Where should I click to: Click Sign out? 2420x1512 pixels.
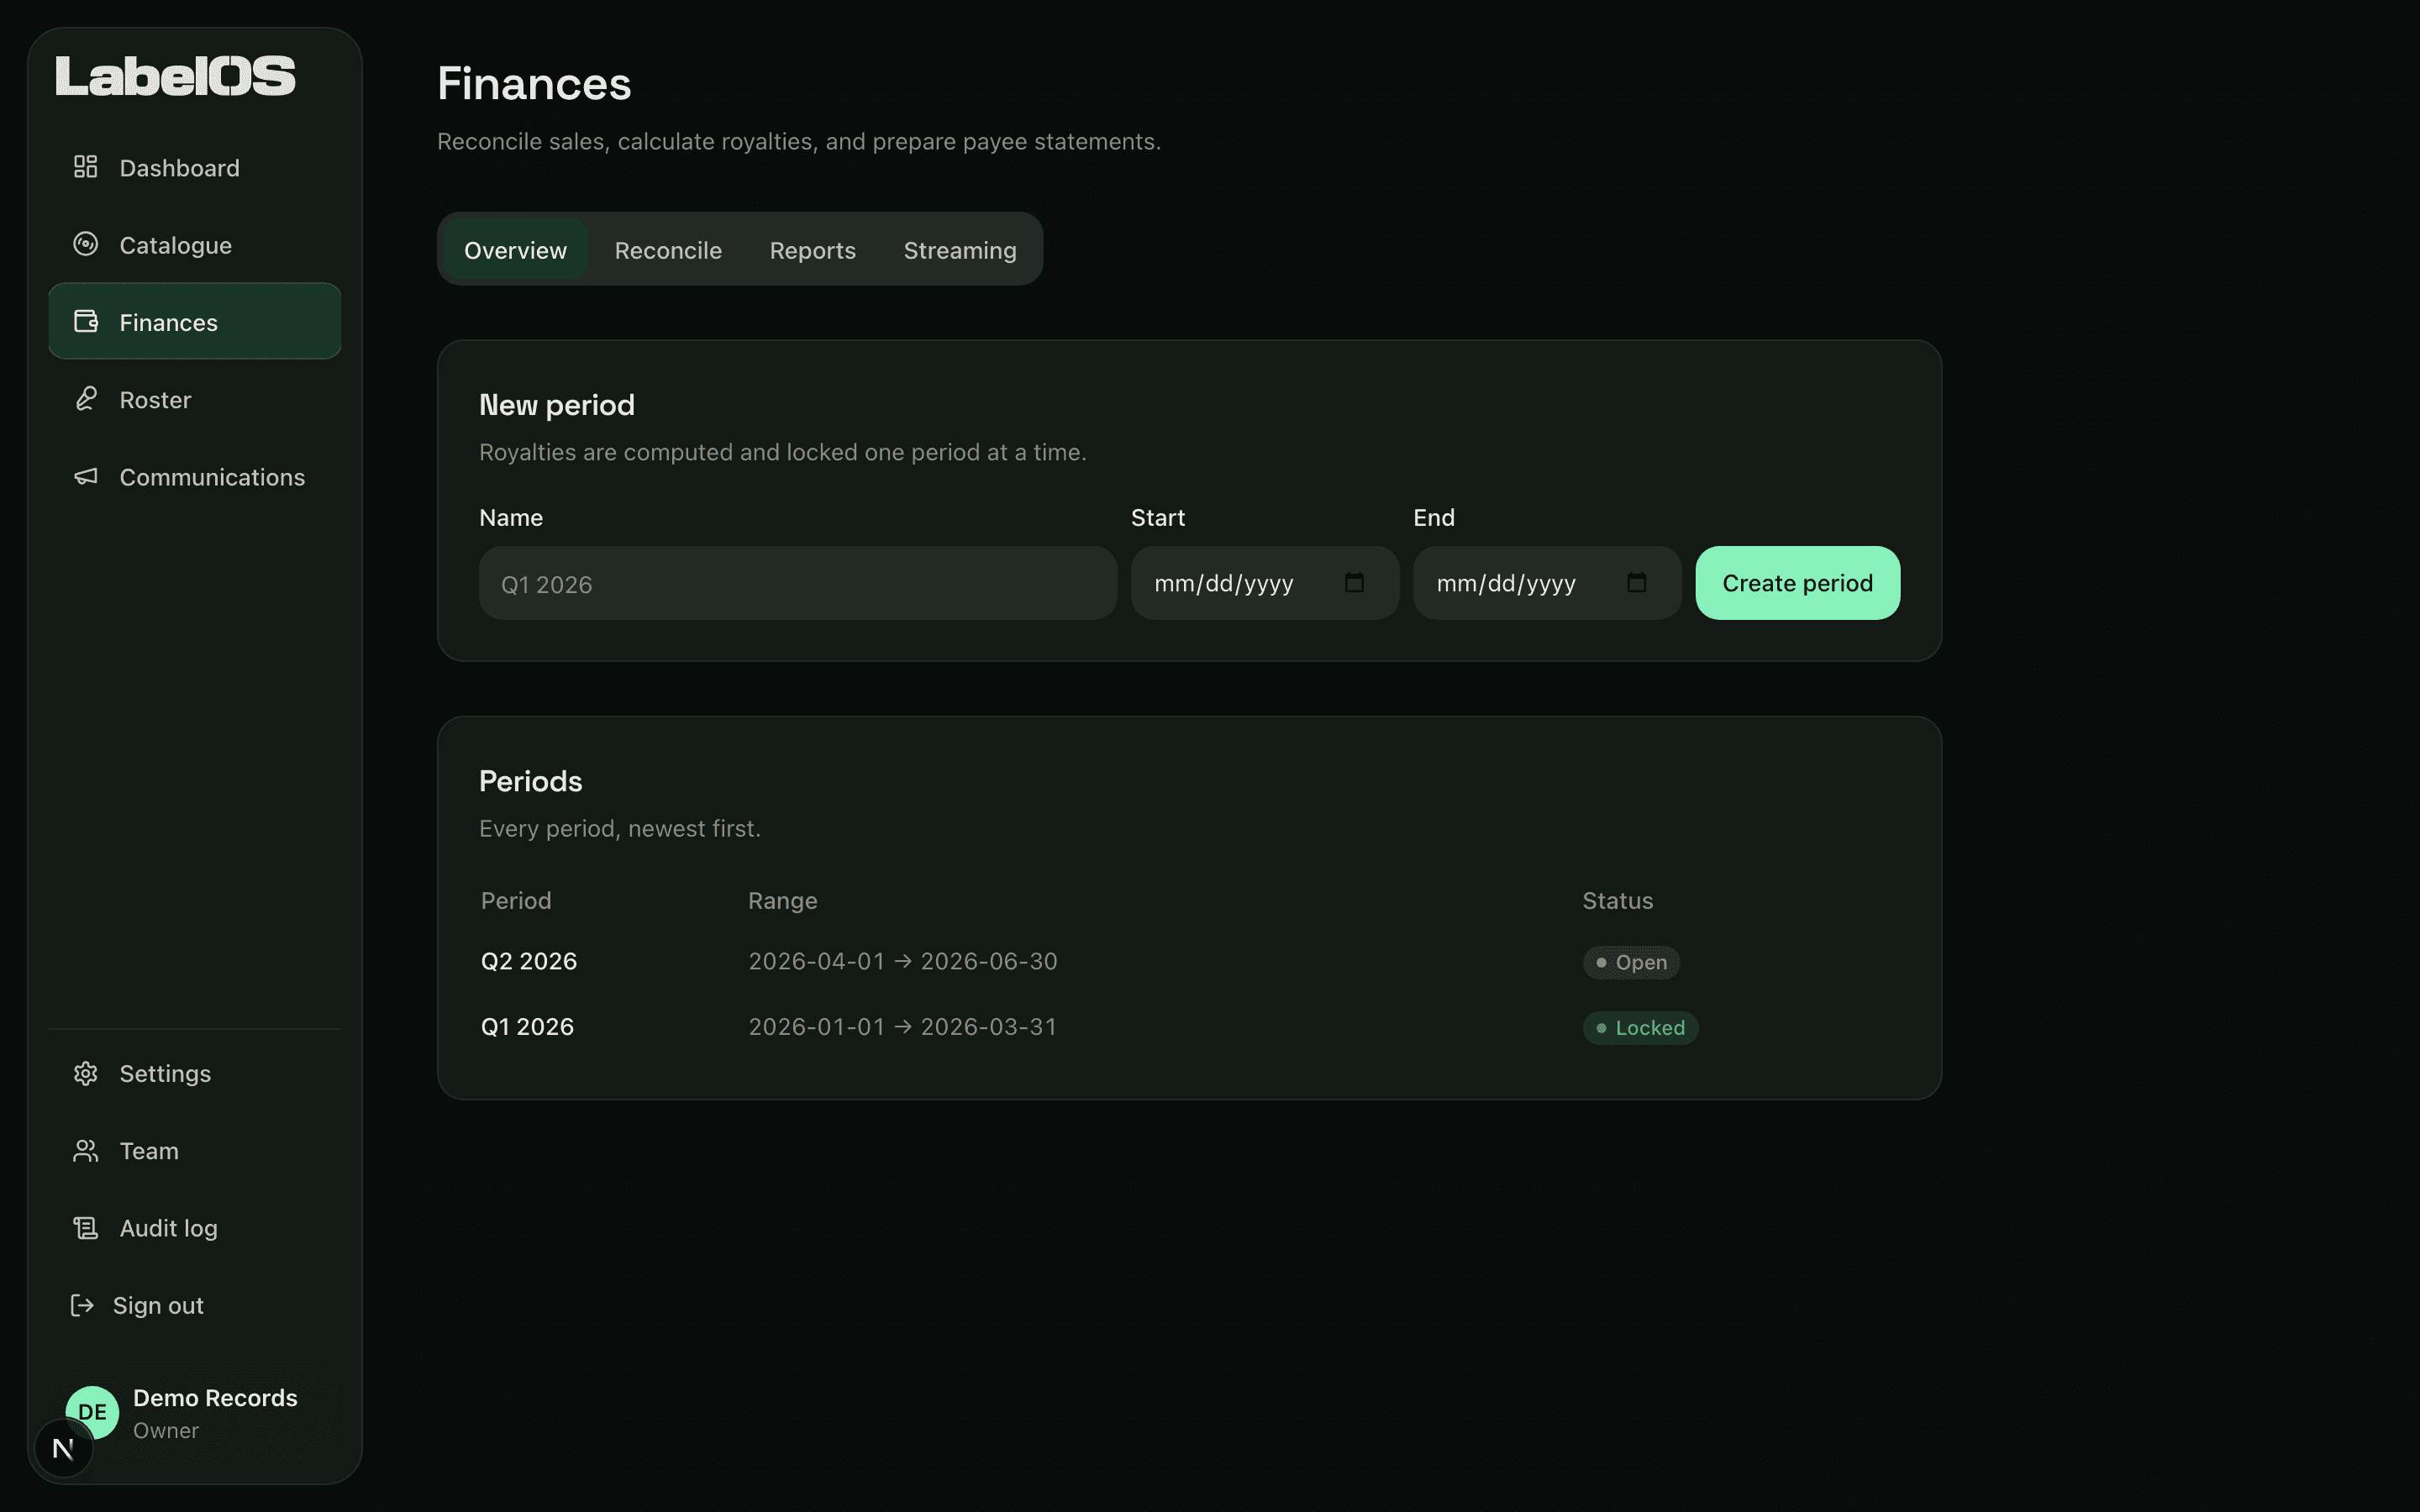pos(195,1305)
